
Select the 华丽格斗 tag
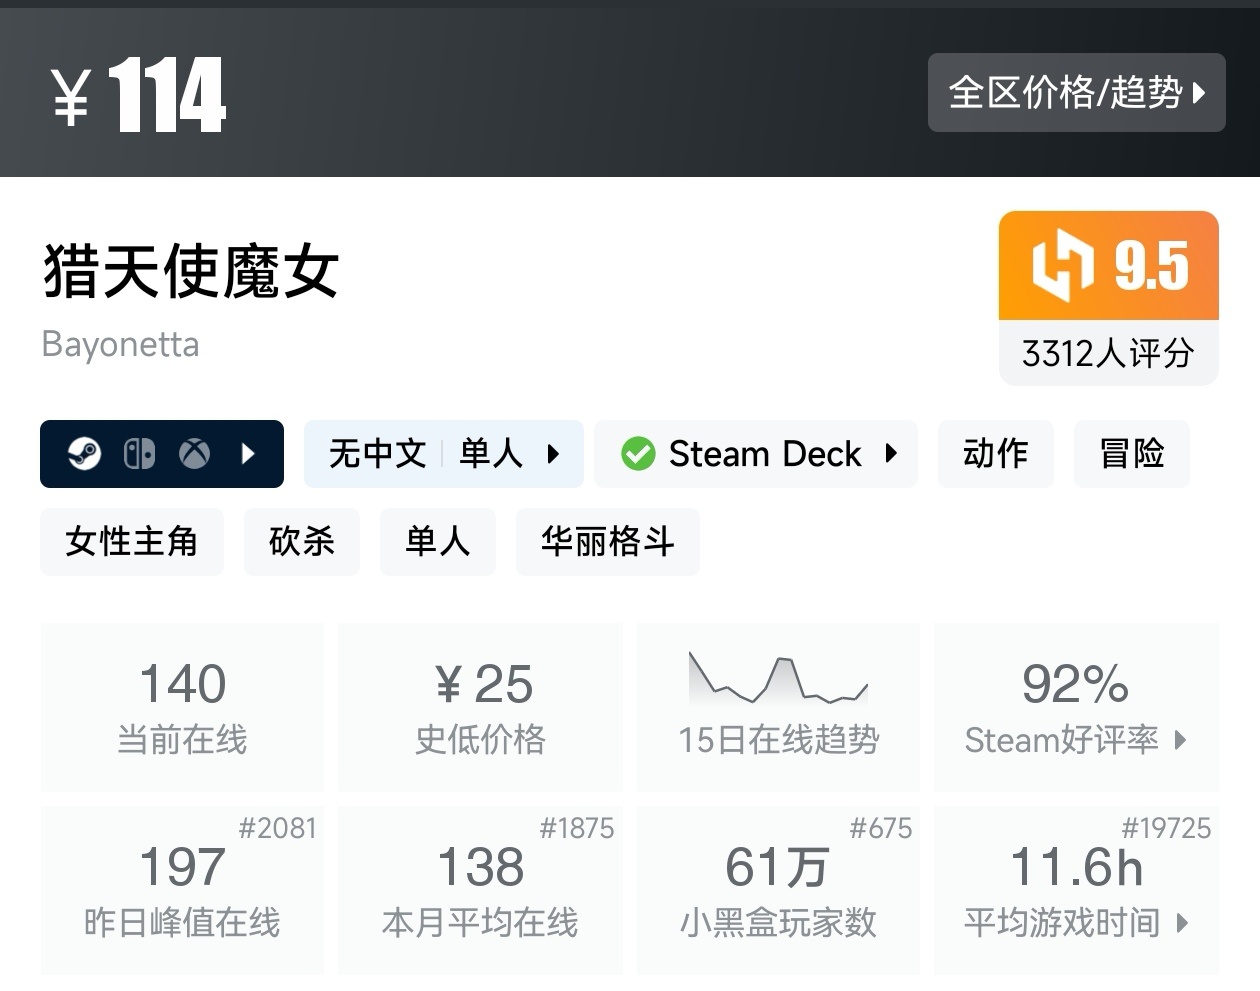tap(607, 542)
